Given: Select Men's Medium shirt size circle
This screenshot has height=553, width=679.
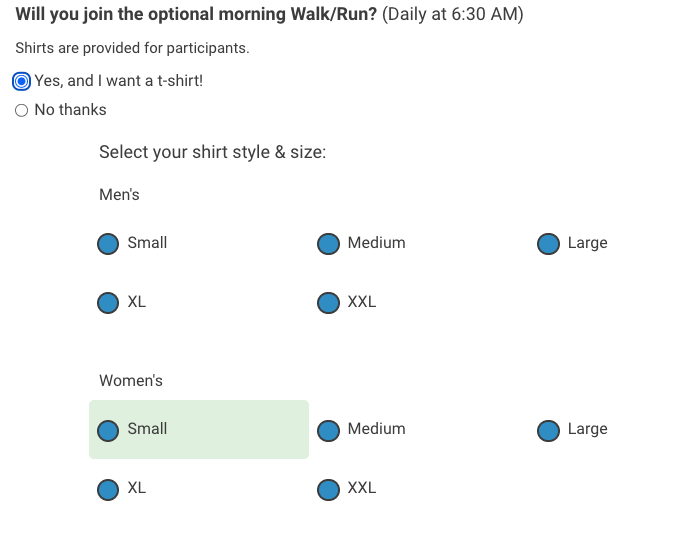Looking at the screenshot, I should [328, 244].
